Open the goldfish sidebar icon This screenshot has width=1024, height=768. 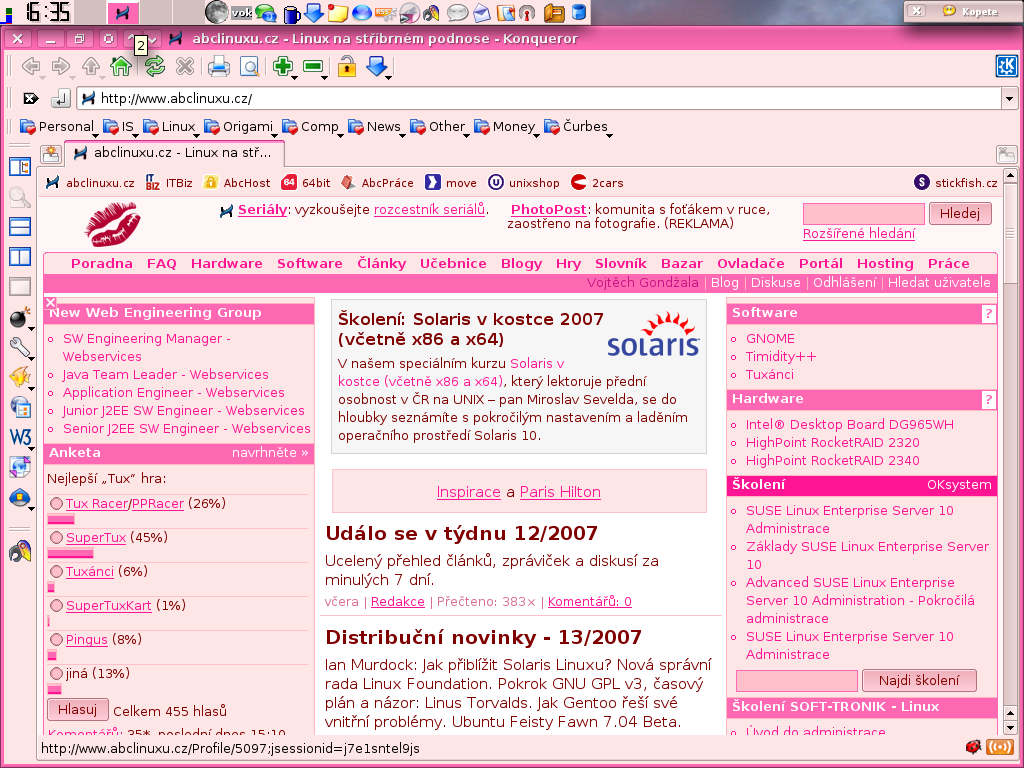tap(20, 377)
